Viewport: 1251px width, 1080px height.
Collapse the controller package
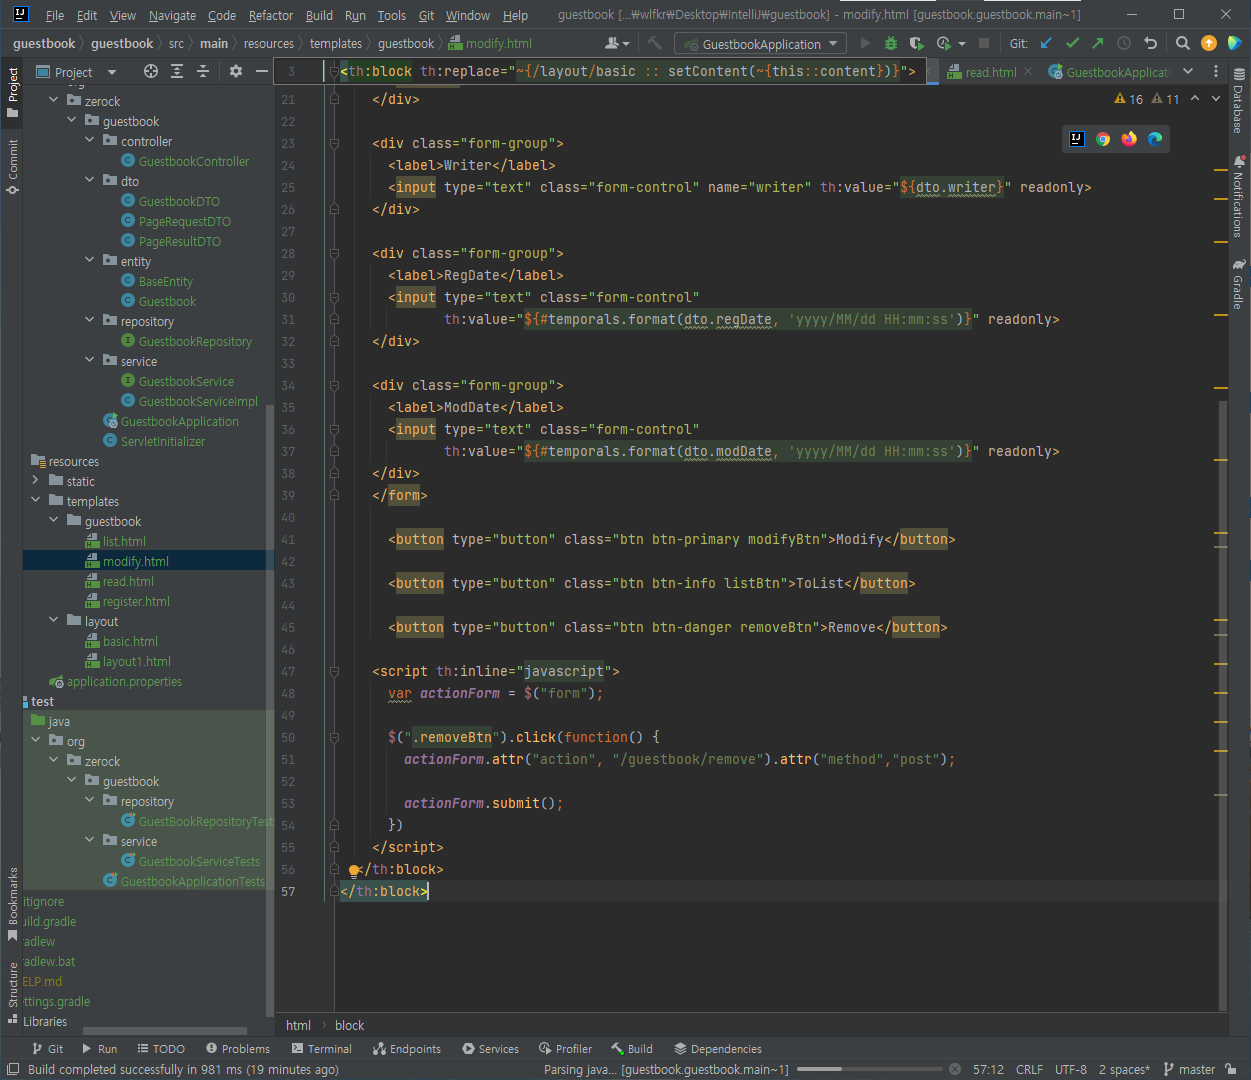(x=89, y=141)
